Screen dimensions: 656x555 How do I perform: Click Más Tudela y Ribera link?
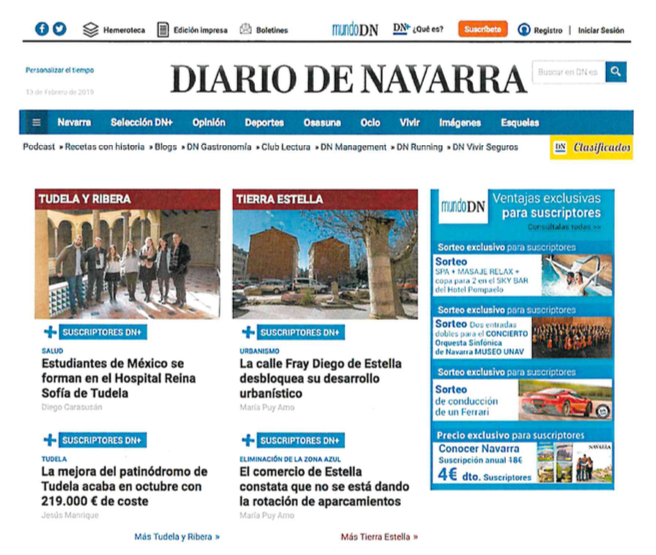(177, 537)
